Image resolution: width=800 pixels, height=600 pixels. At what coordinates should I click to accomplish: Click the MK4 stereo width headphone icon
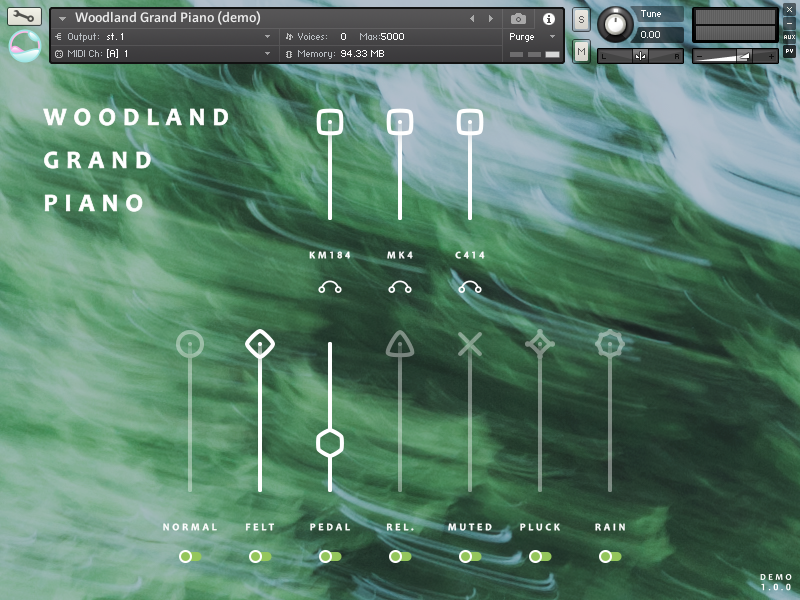pos(399,287)
